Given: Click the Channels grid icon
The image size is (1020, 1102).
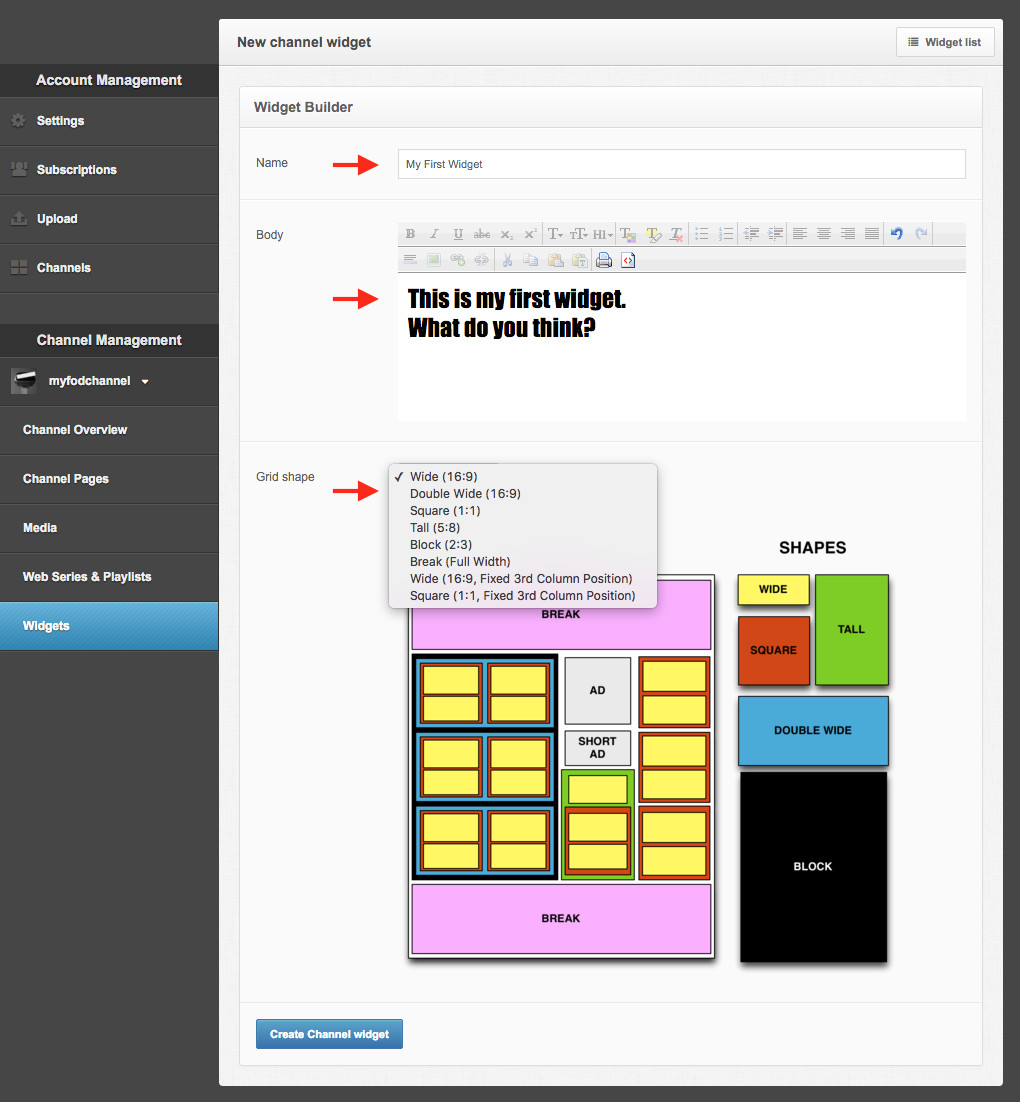Looking at the screenshot, I should (x=19, y=268).
